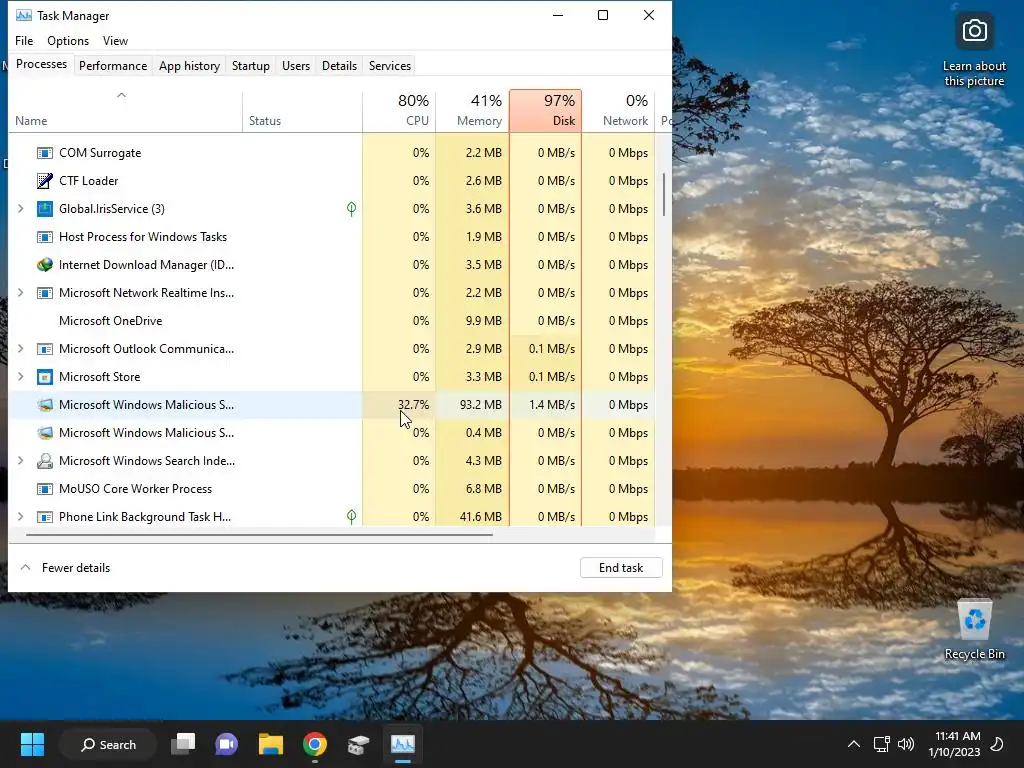1024x768 pixels.
Task: Click the Internet Download Manager globe icon
Action: tap(44, 265)
